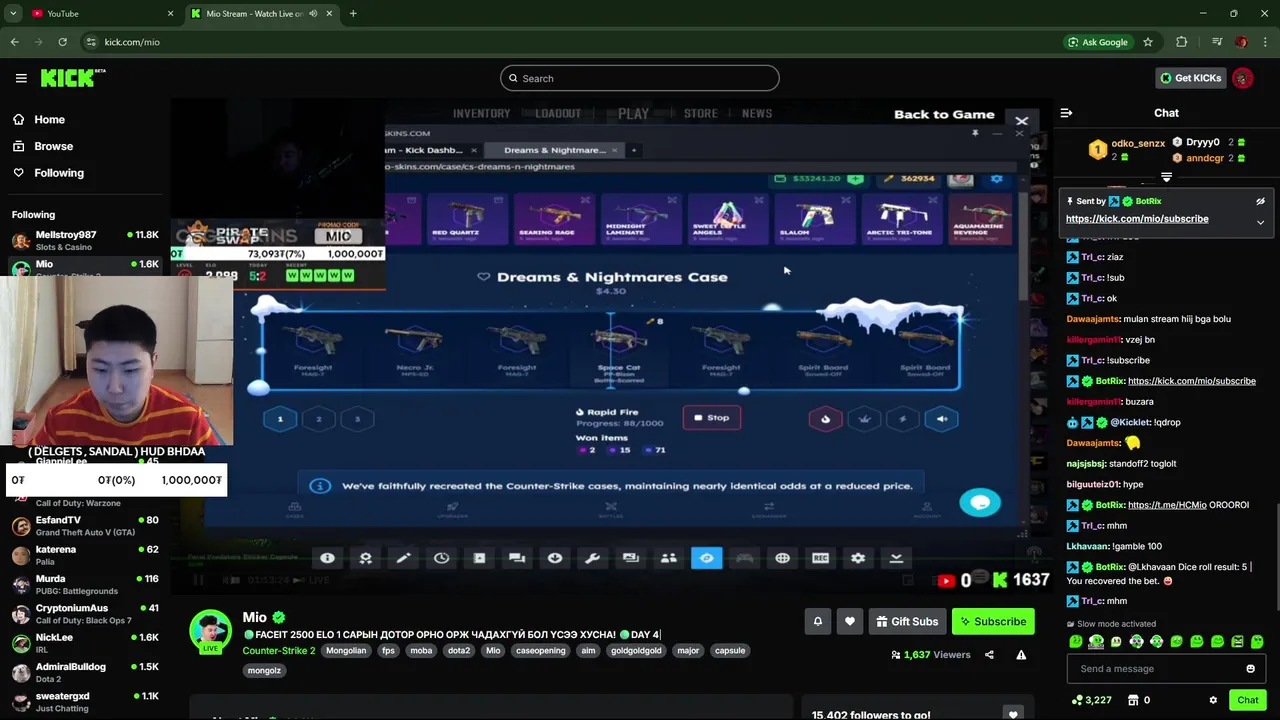Click the KICK logo
The width and height of the screenshot is (1280, 720).
pos(73,78)
